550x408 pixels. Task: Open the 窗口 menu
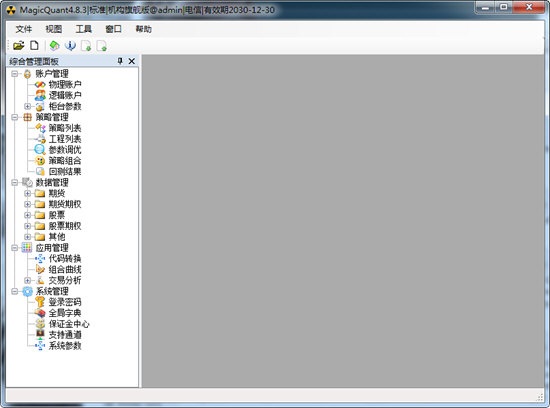pyautogui.click(x=113, y=29)
